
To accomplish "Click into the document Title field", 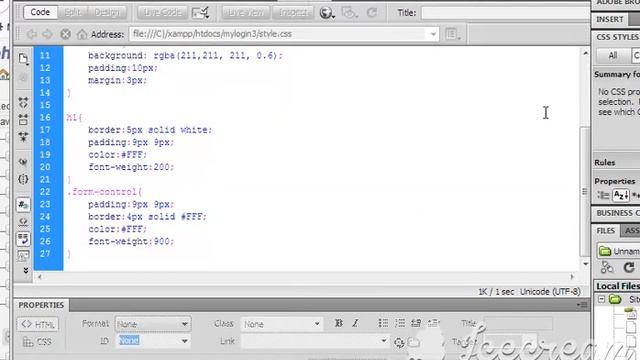I will (x=505, y=13).
